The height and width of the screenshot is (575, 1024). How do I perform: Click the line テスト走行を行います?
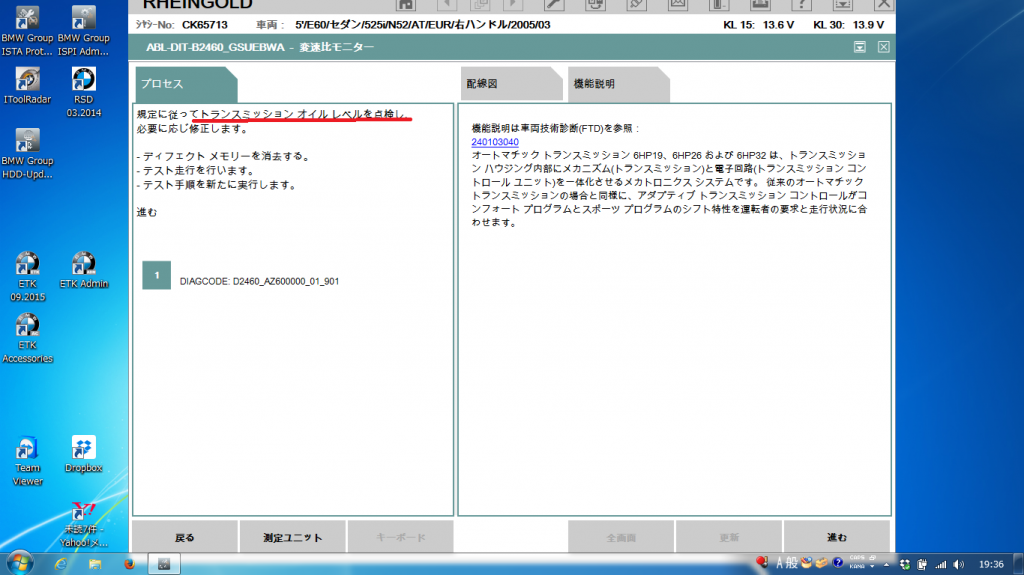click(x=195, y=171)
